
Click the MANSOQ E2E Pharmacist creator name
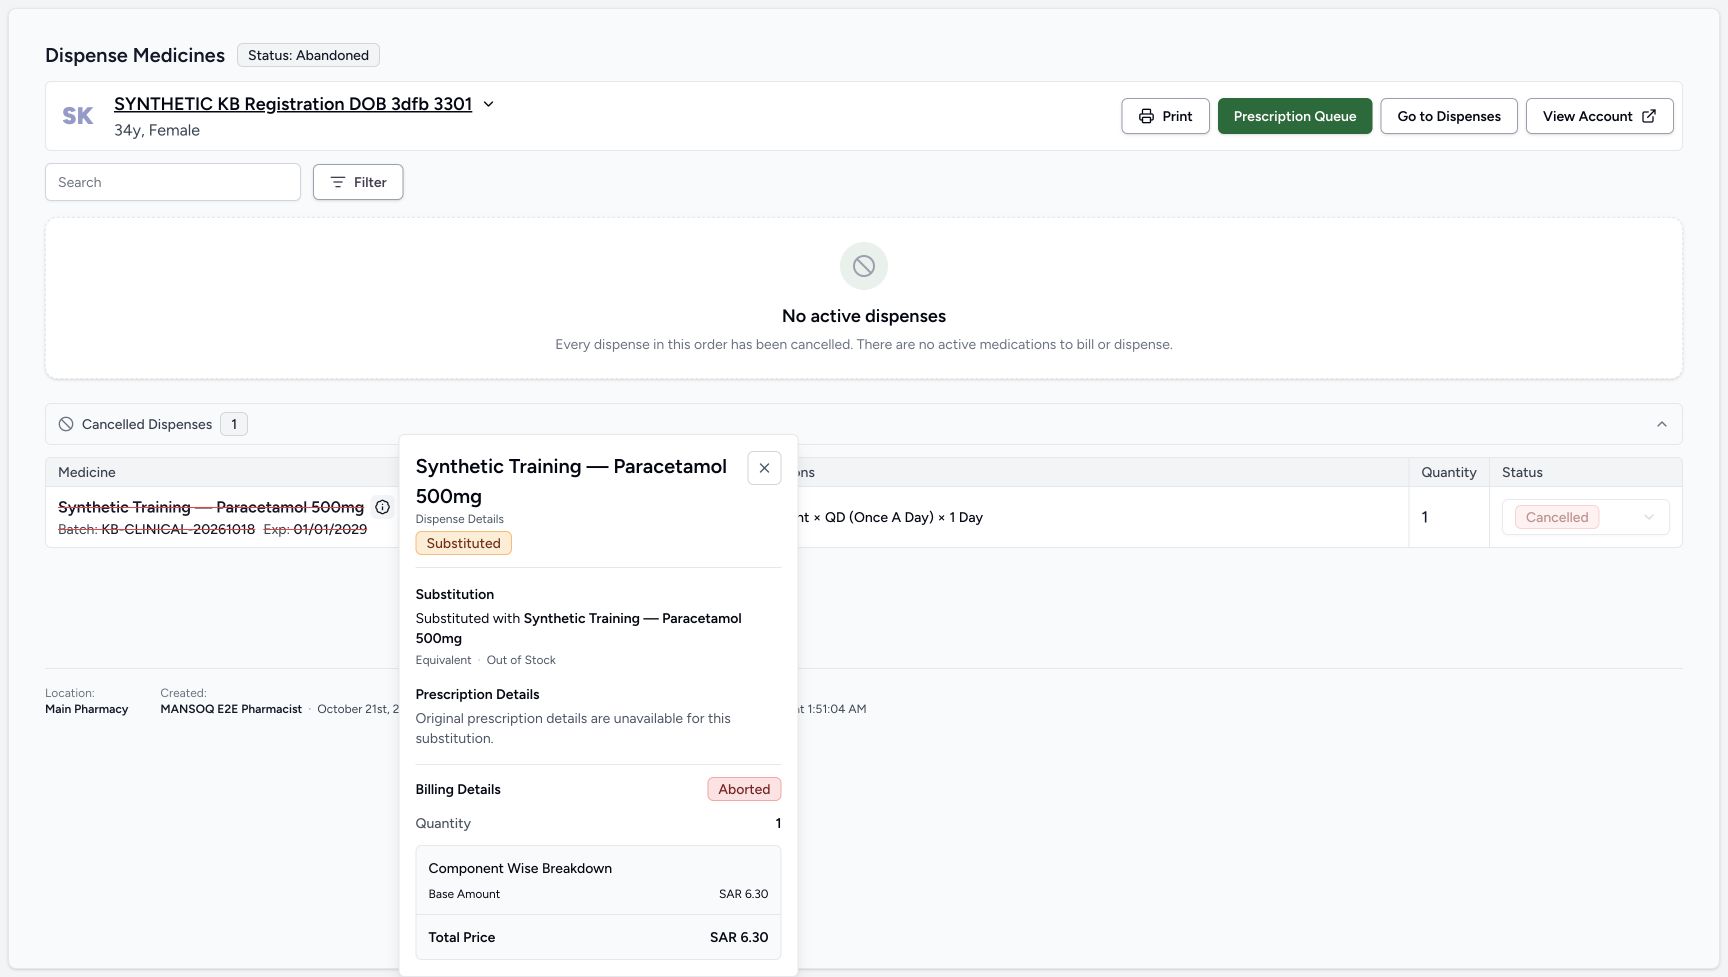(x=231, y=709)
